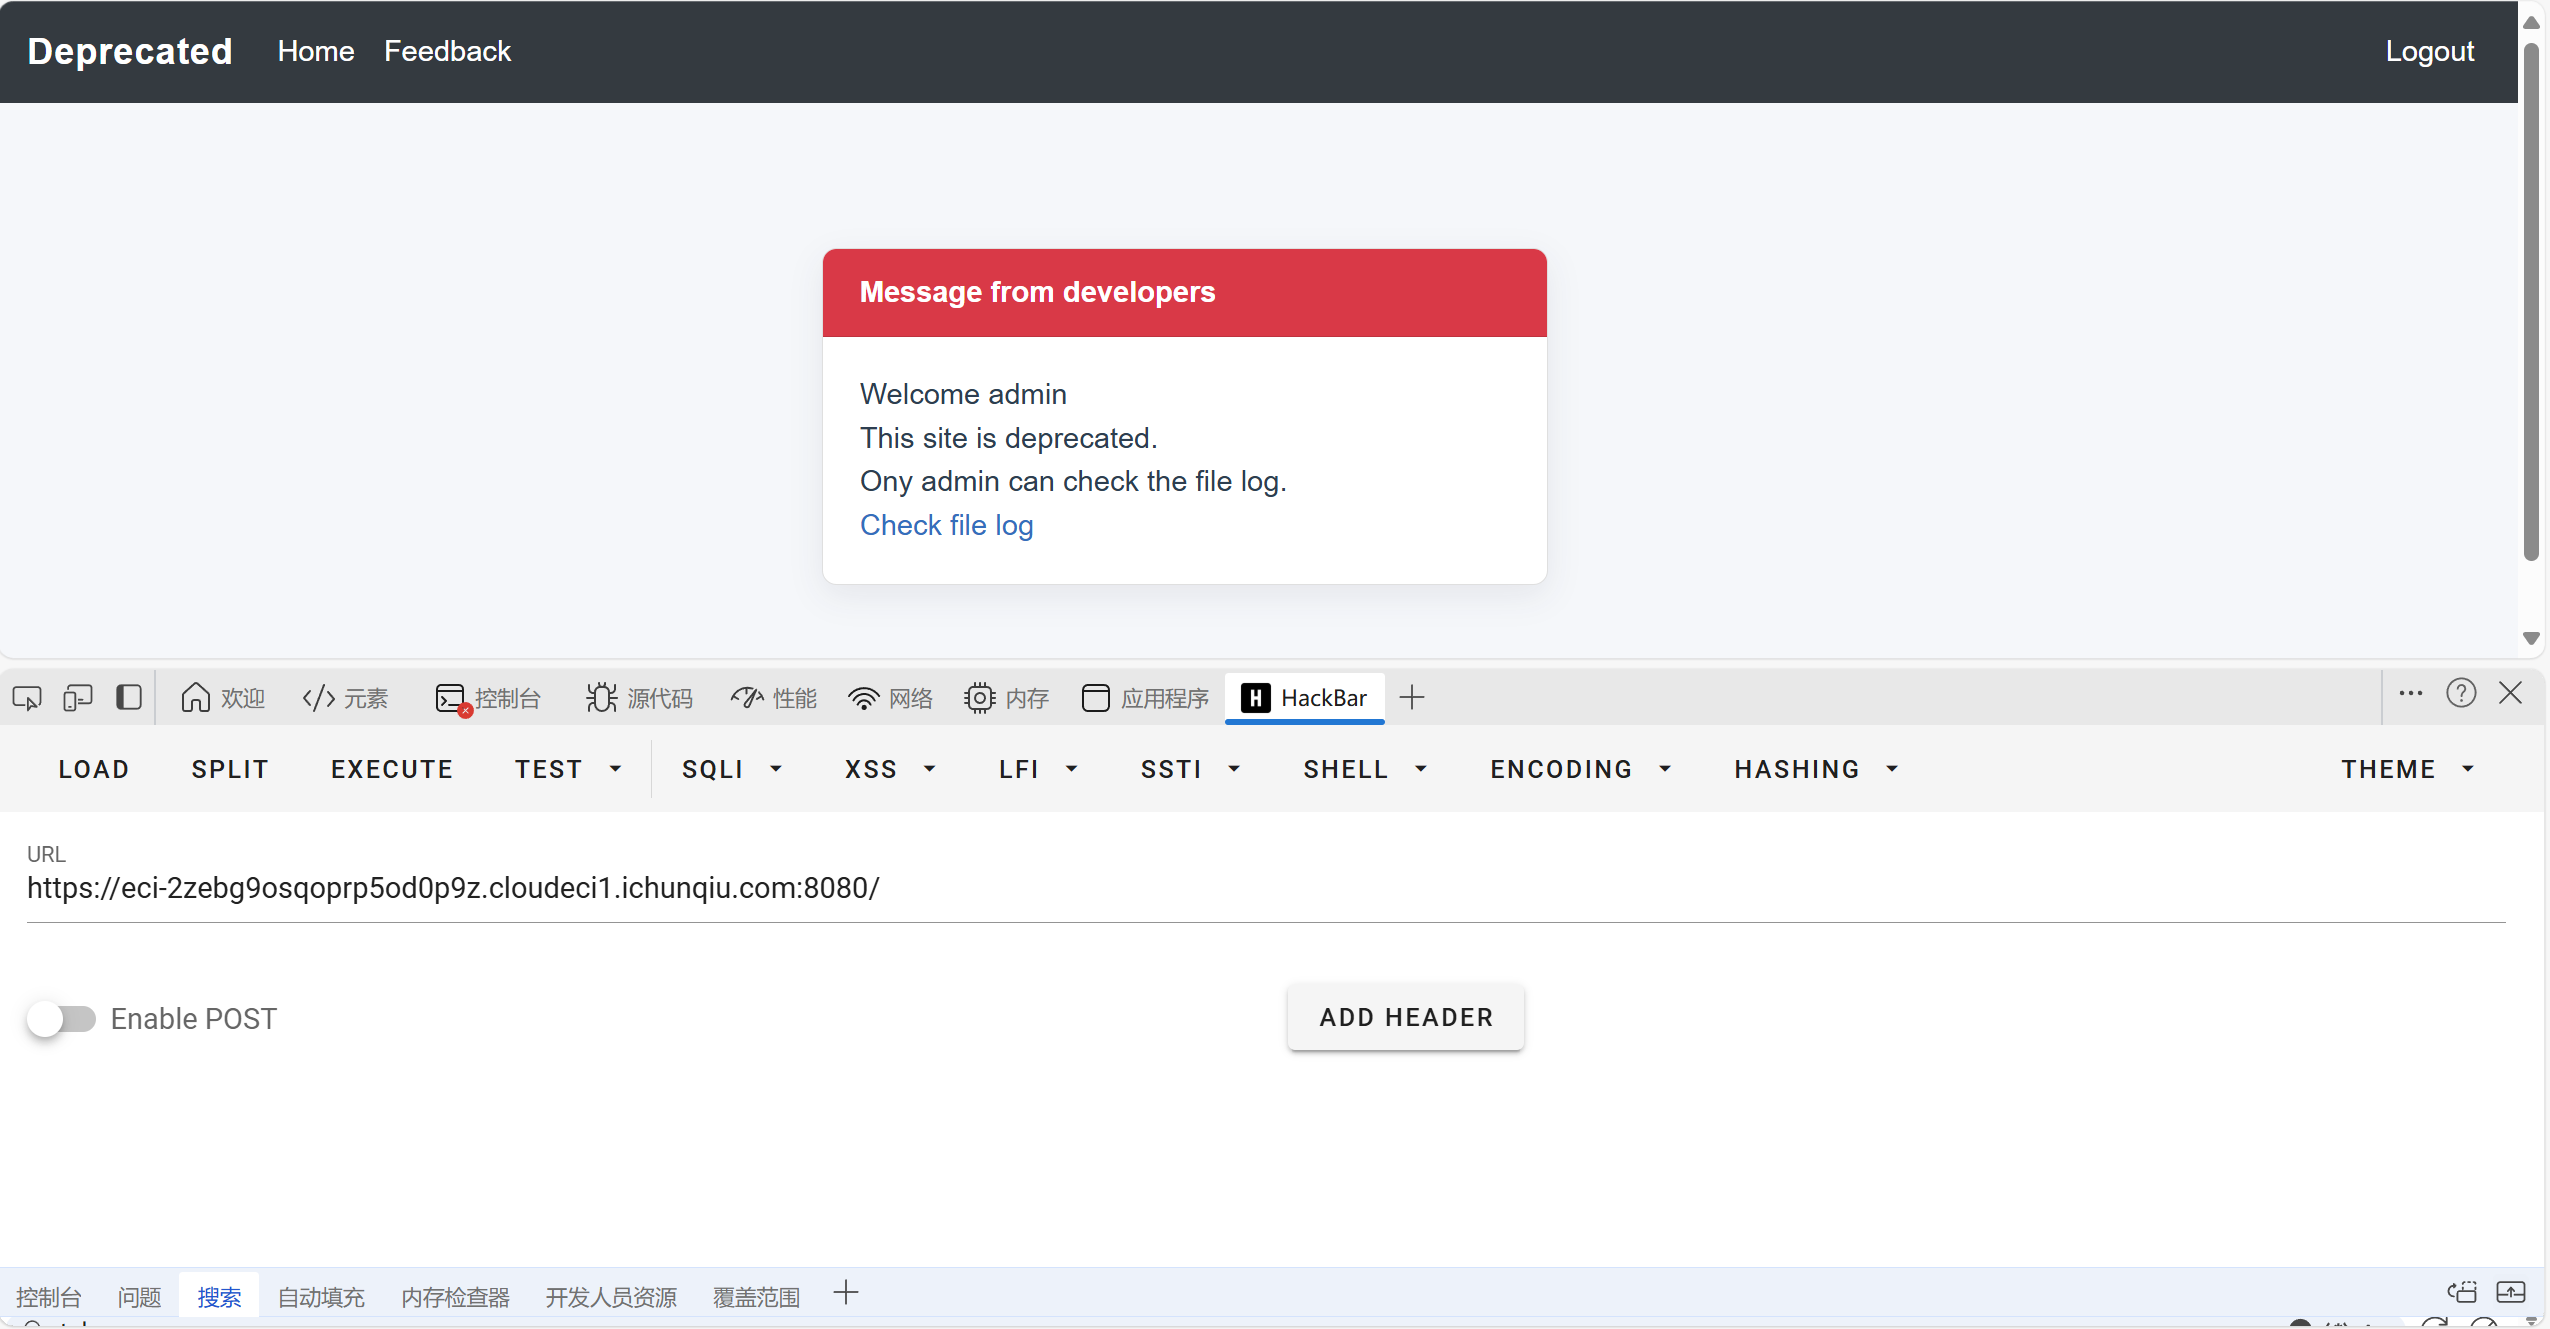Open the ENCODING dropdown menu
2550x1329 pixels.
tap(1580, 769)
